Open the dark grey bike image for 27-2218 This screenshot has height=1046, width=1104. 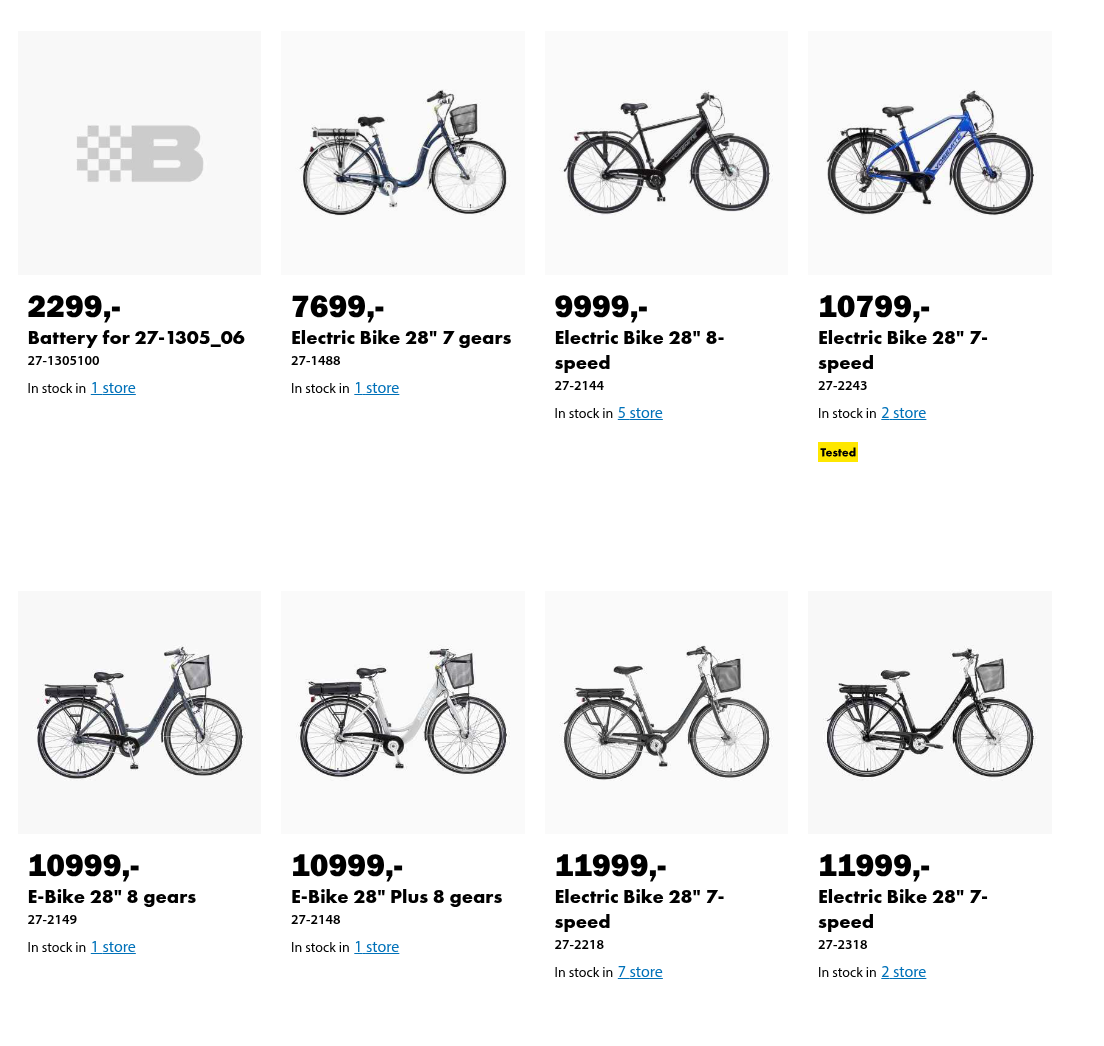point(666,712)
